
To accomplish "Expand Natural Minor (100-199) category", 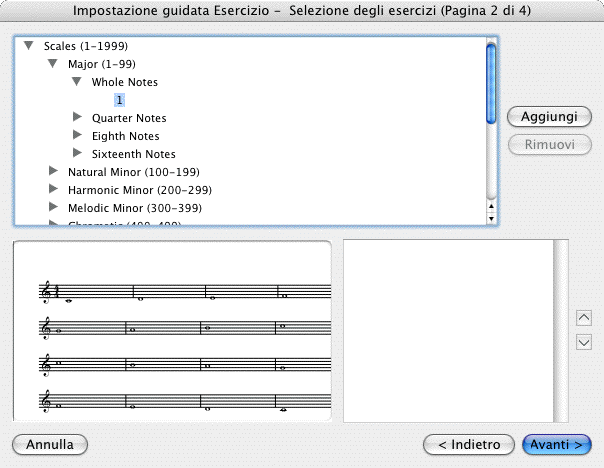I will pos(54,172).
